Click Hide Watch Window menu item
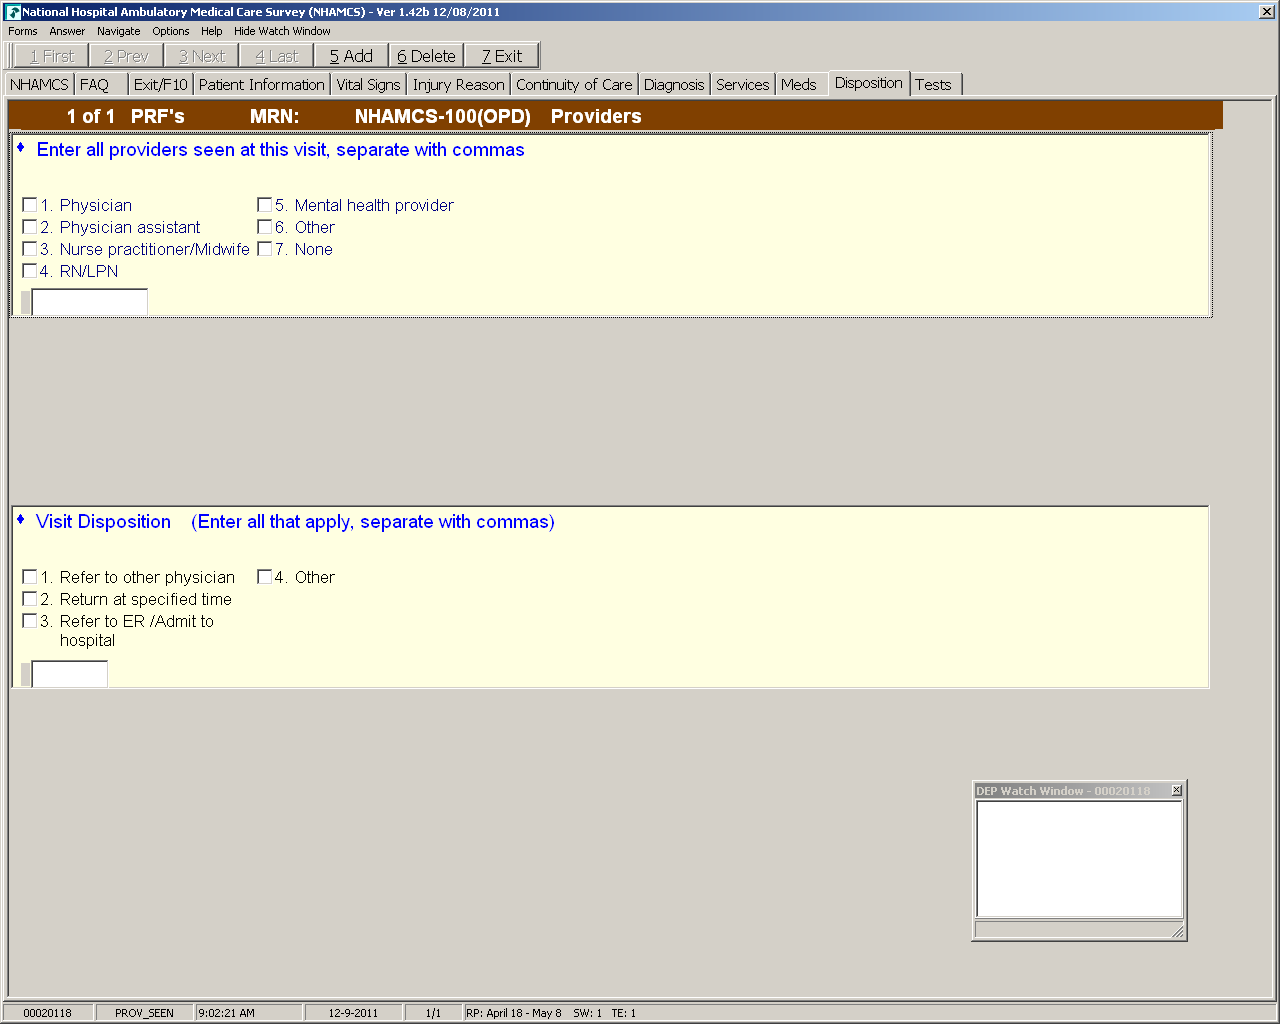 click(282, 31)
